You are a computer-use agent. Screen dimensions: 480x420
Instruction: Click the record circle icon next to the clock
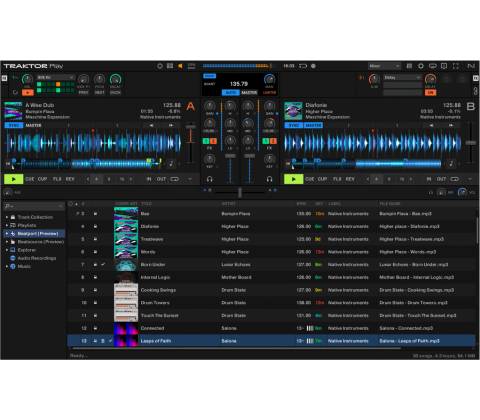click(x=313, y=66)
